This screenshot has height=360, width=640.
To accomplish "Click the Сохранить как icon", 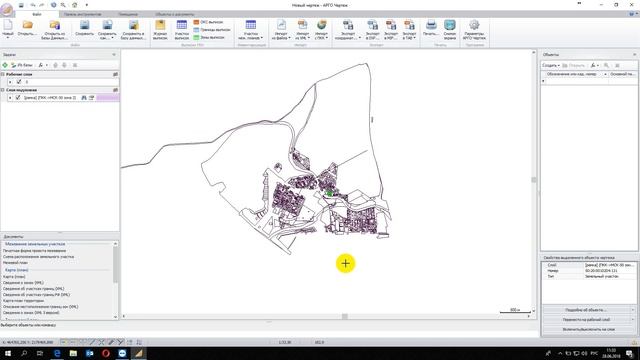I will coord(107,26).
